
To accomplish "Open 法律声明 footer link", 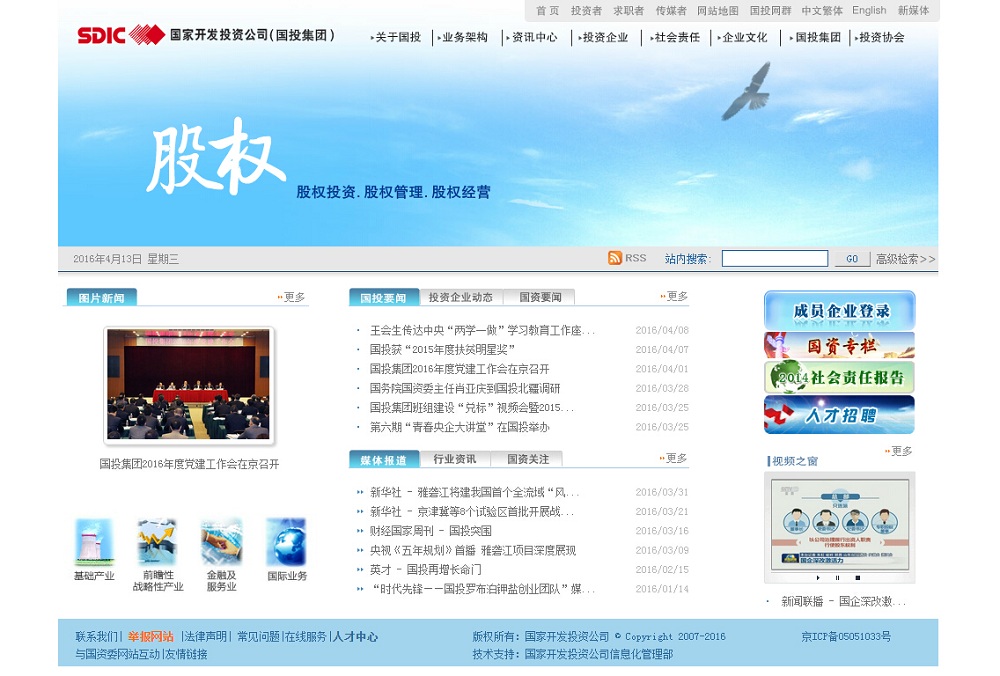I will click(205, 636).
